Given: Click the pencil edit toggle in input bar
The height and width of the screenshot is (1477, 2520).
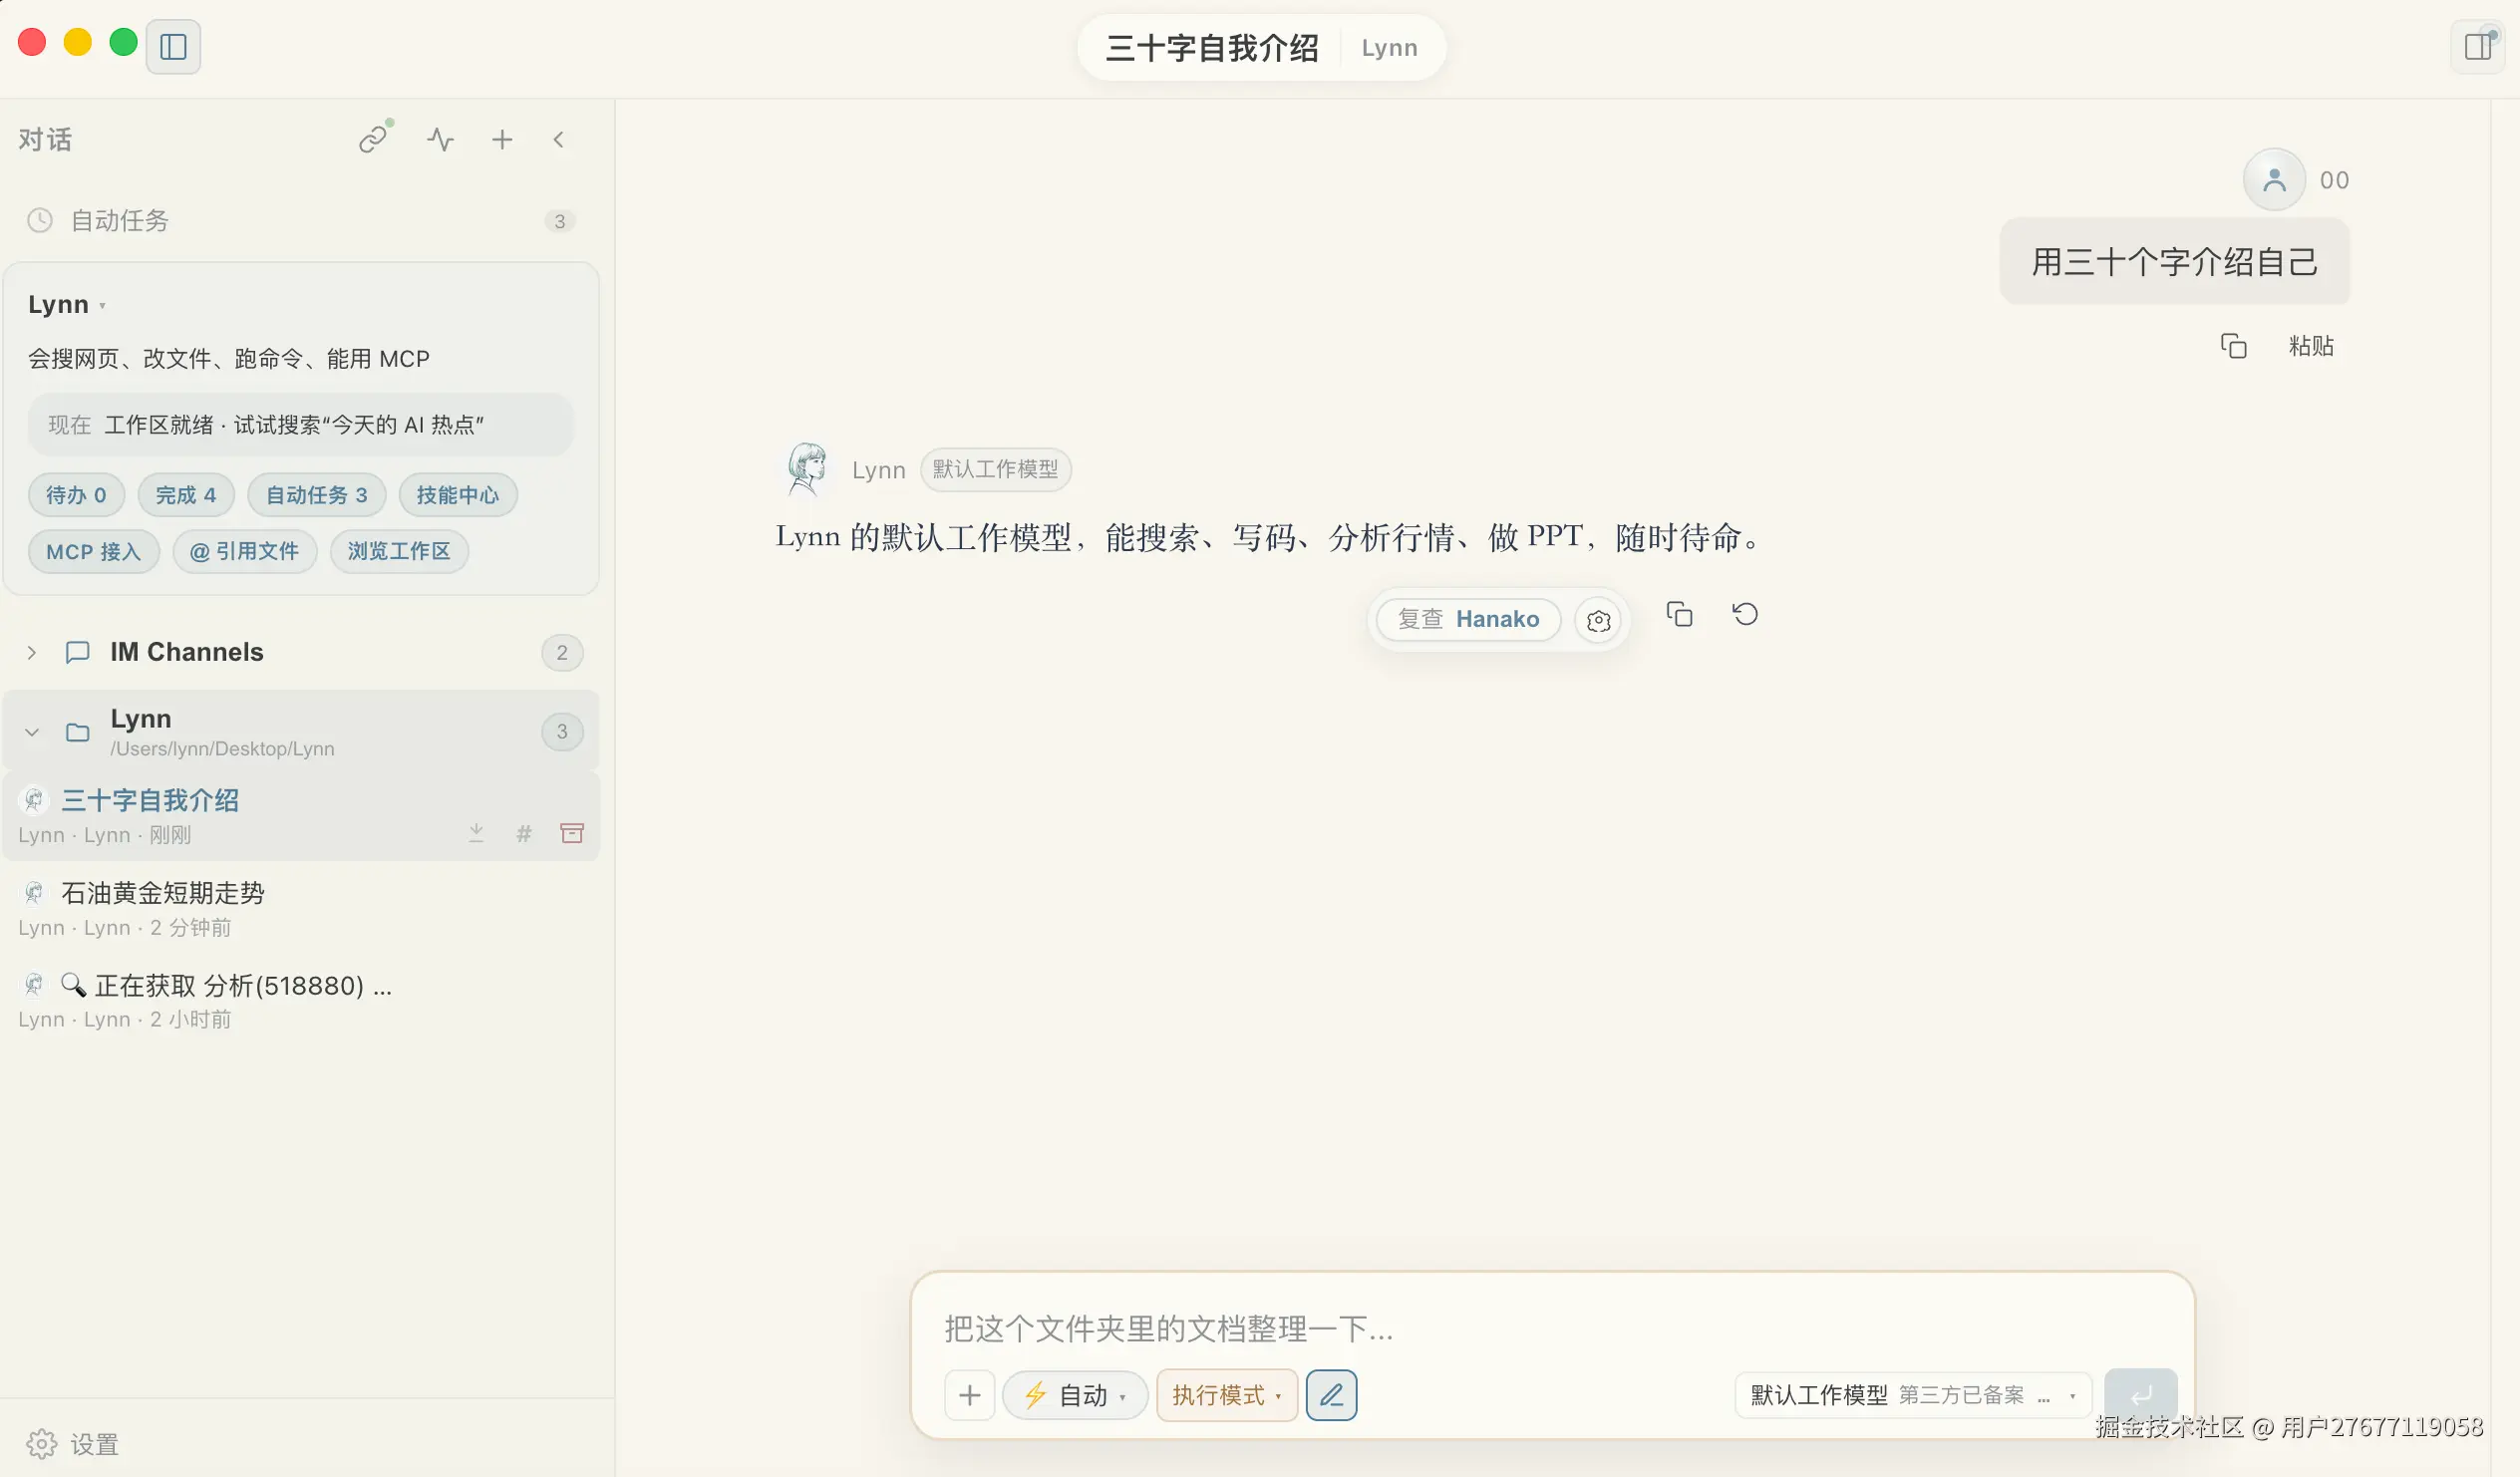Looking at the screenshot, I should (x=1331, y=1395).
